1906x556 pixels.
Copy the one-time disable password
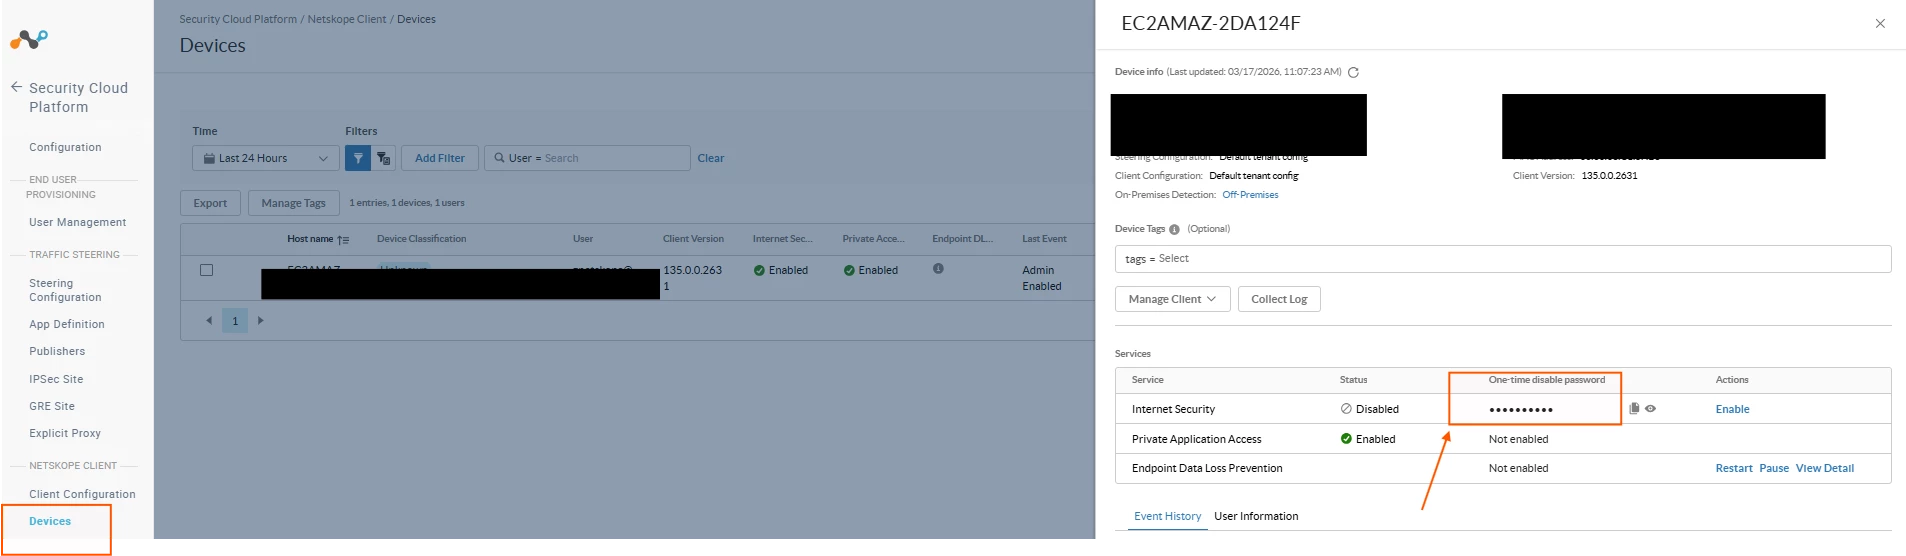pos(1634,409)
